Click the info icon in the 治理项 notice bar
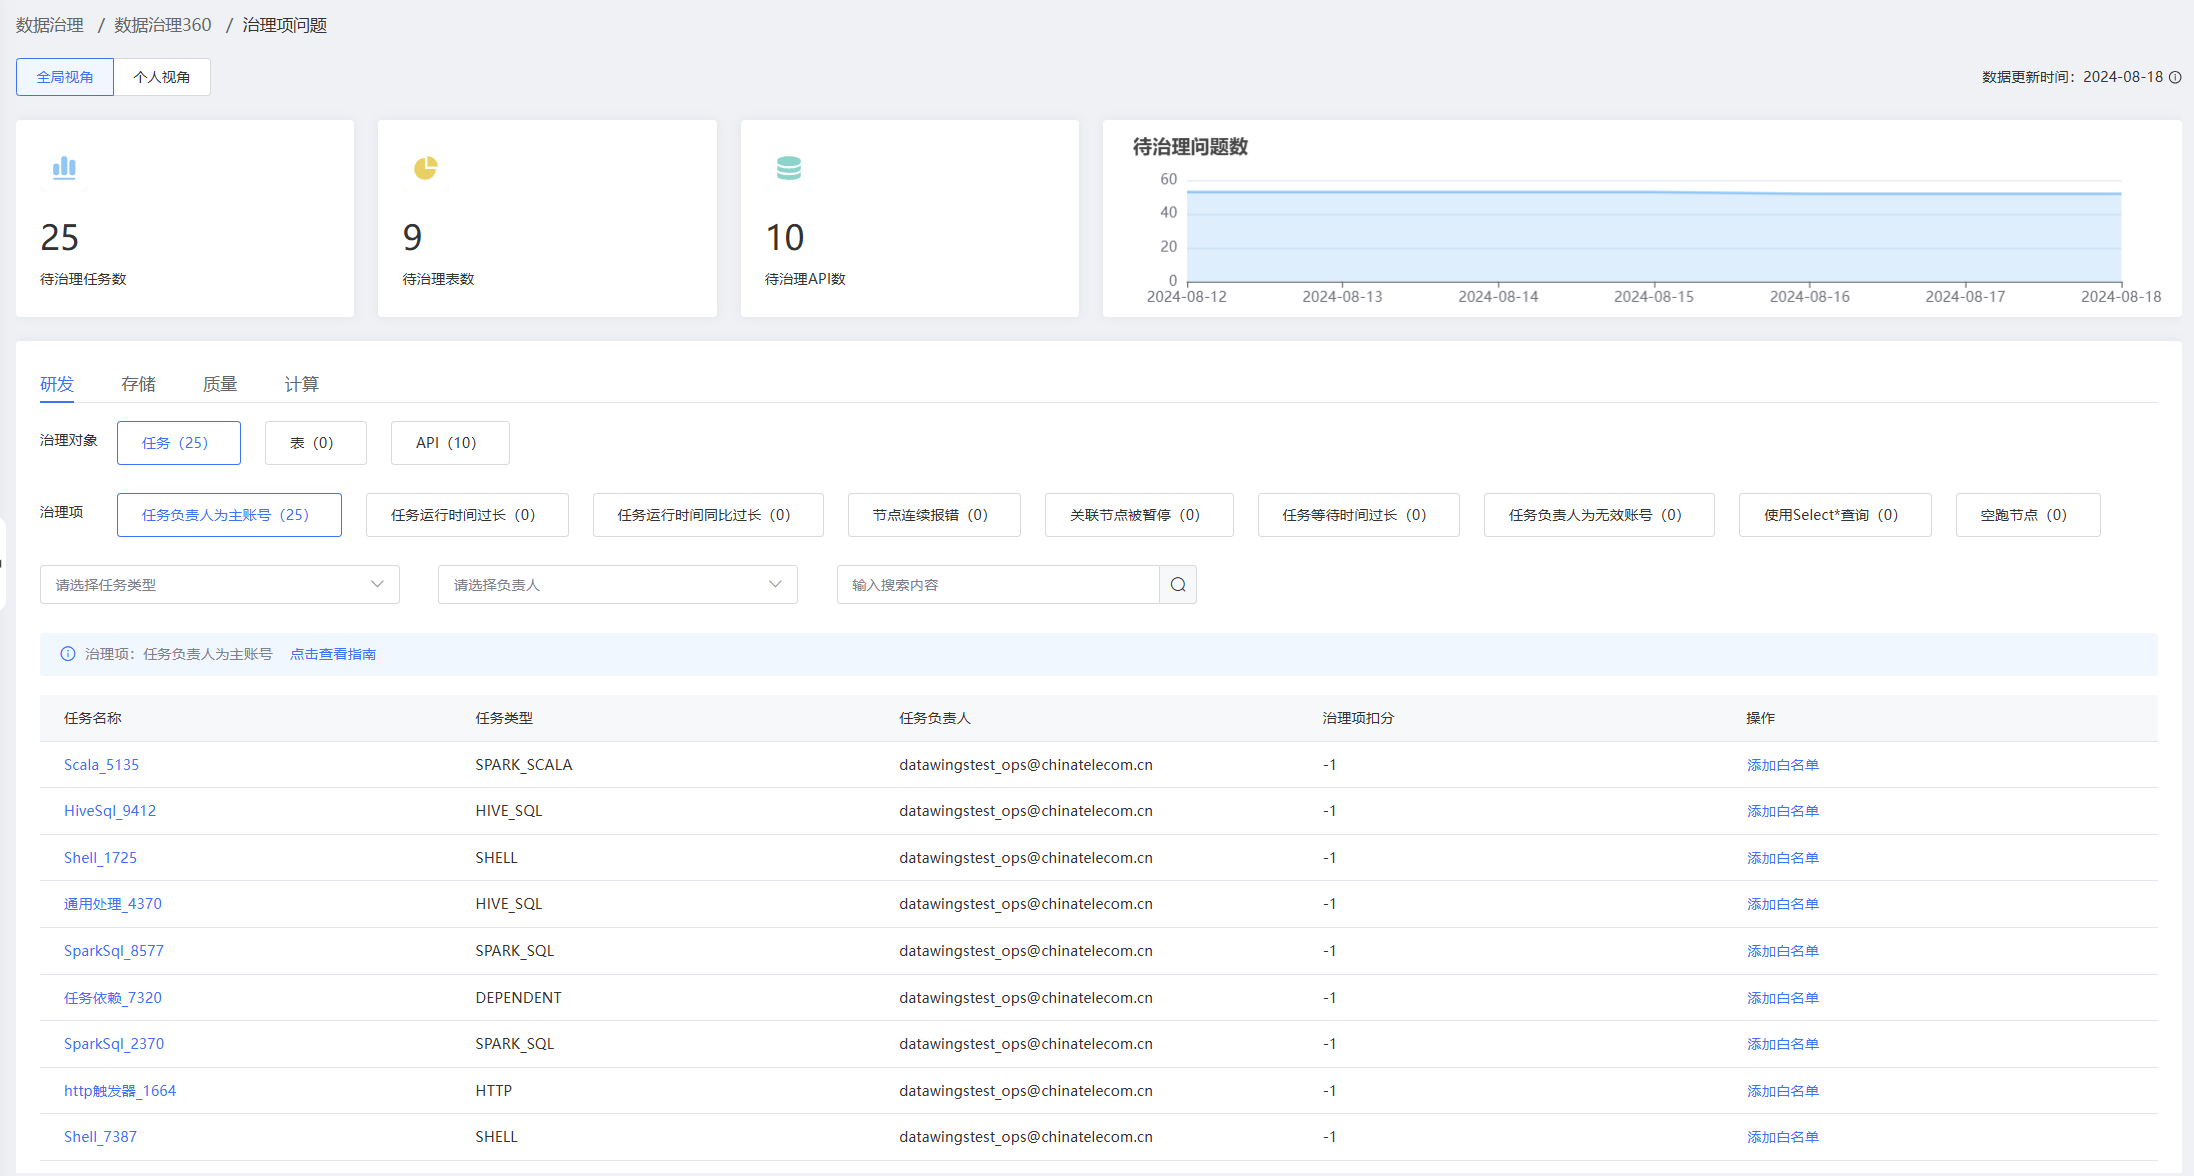 coord(68,654)
